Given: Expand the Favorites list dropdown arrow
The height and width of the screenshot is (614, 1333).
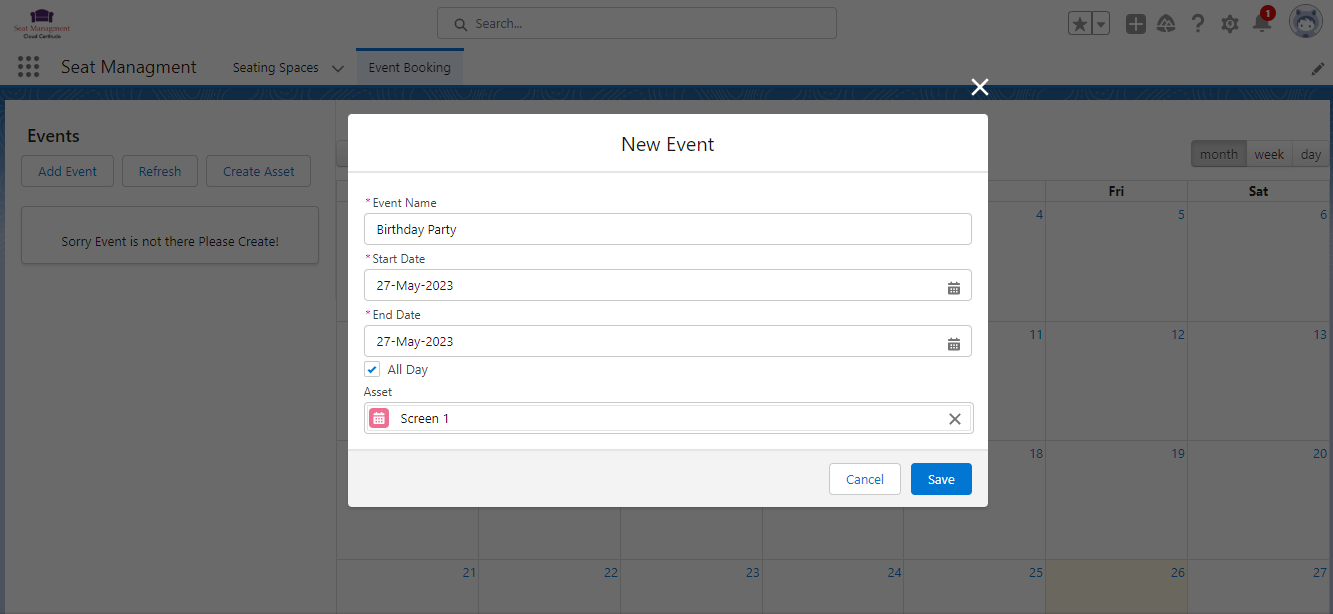Looking at the screenshot, I should click(x=1101, y=24).
